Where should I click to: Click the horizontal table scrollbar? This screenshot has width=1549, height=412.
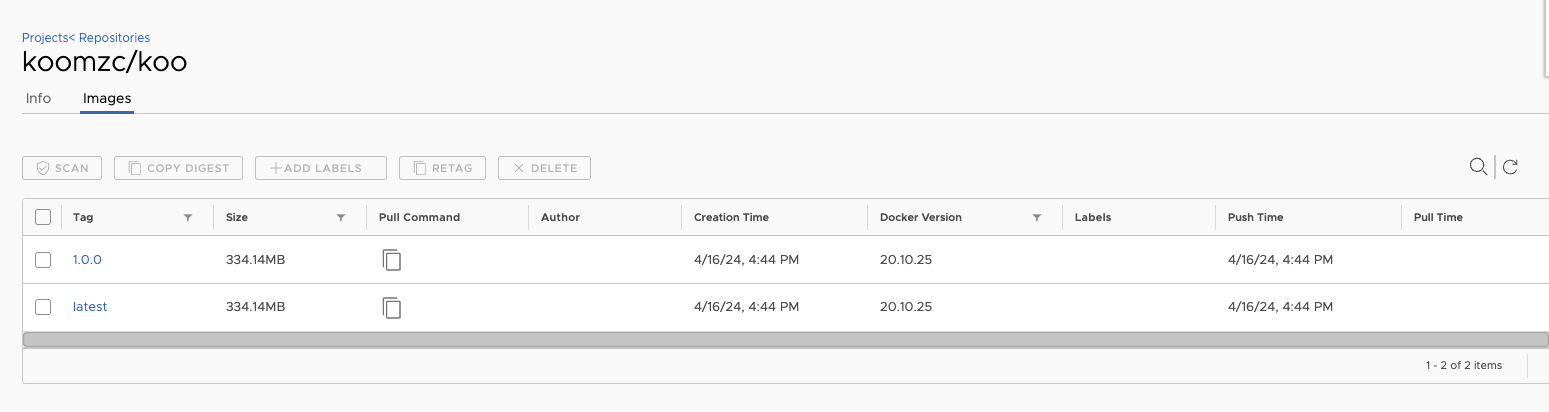pyautogui.click(x=785, y=340)
